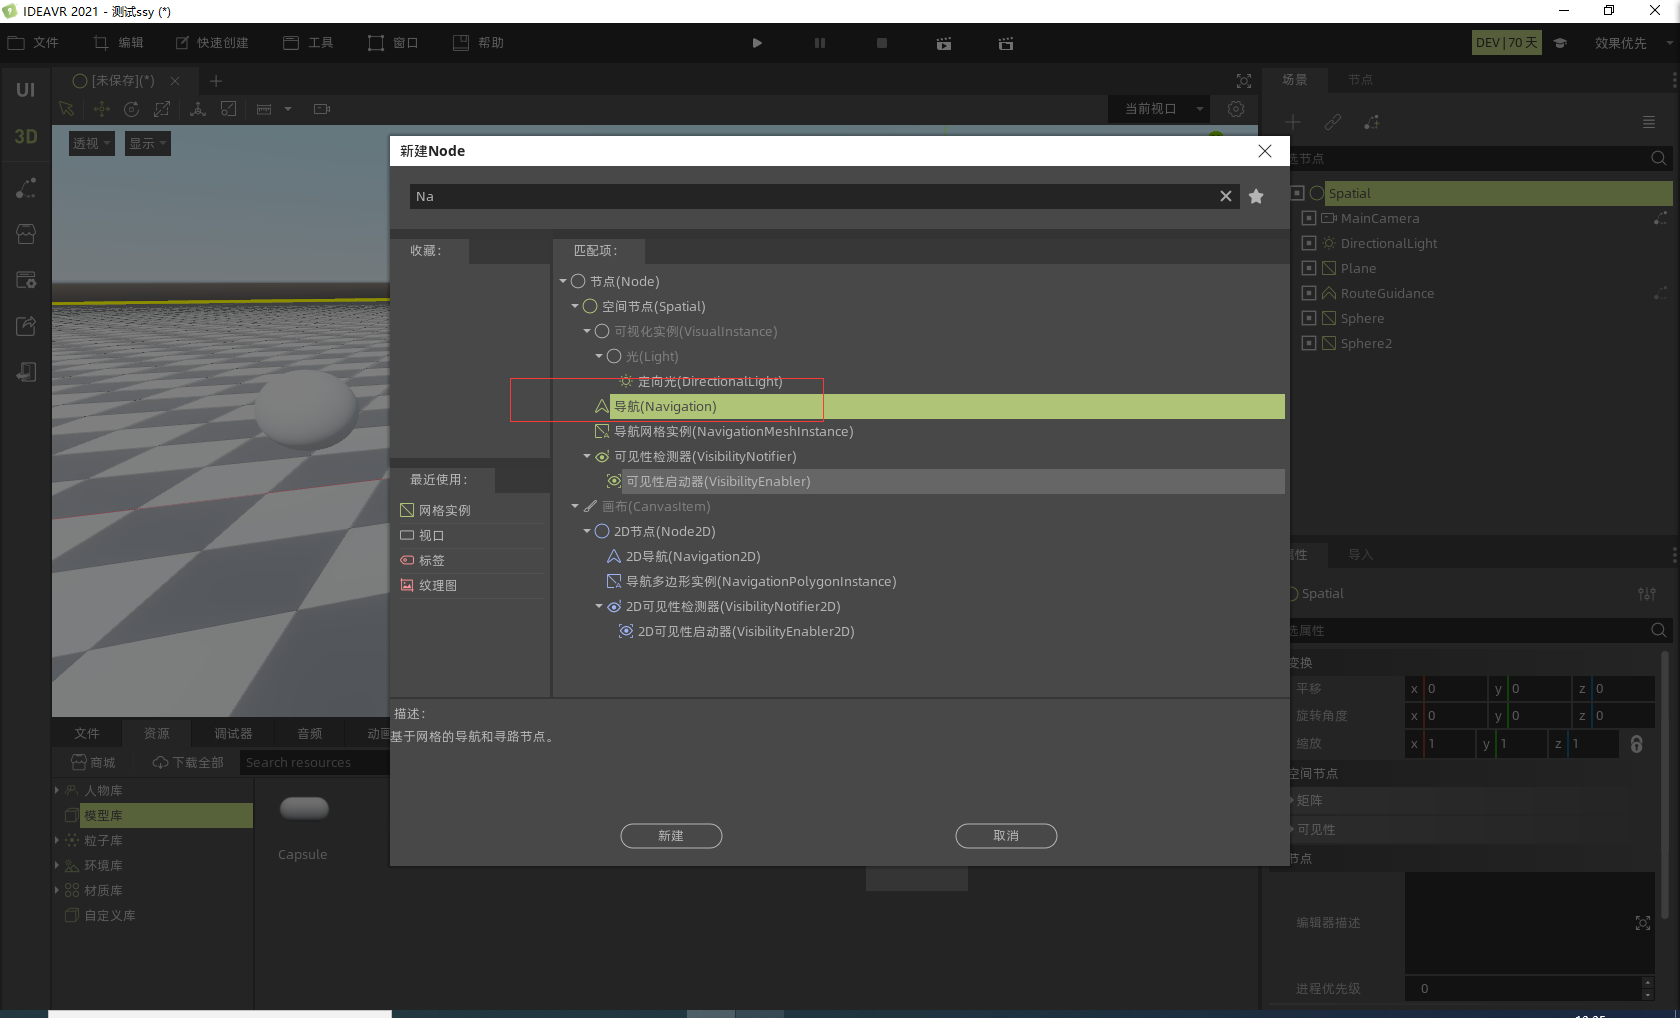
Task: Click the link chain icon in scene panel
Action: [x=1333, y=122]
